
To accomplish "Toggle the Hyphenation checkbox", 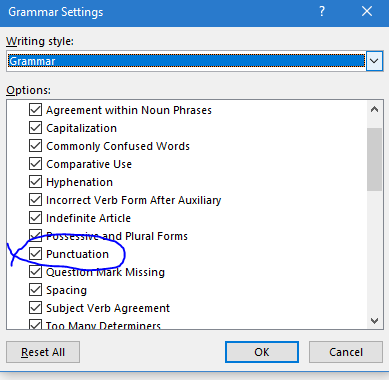I will click(35, 182).
